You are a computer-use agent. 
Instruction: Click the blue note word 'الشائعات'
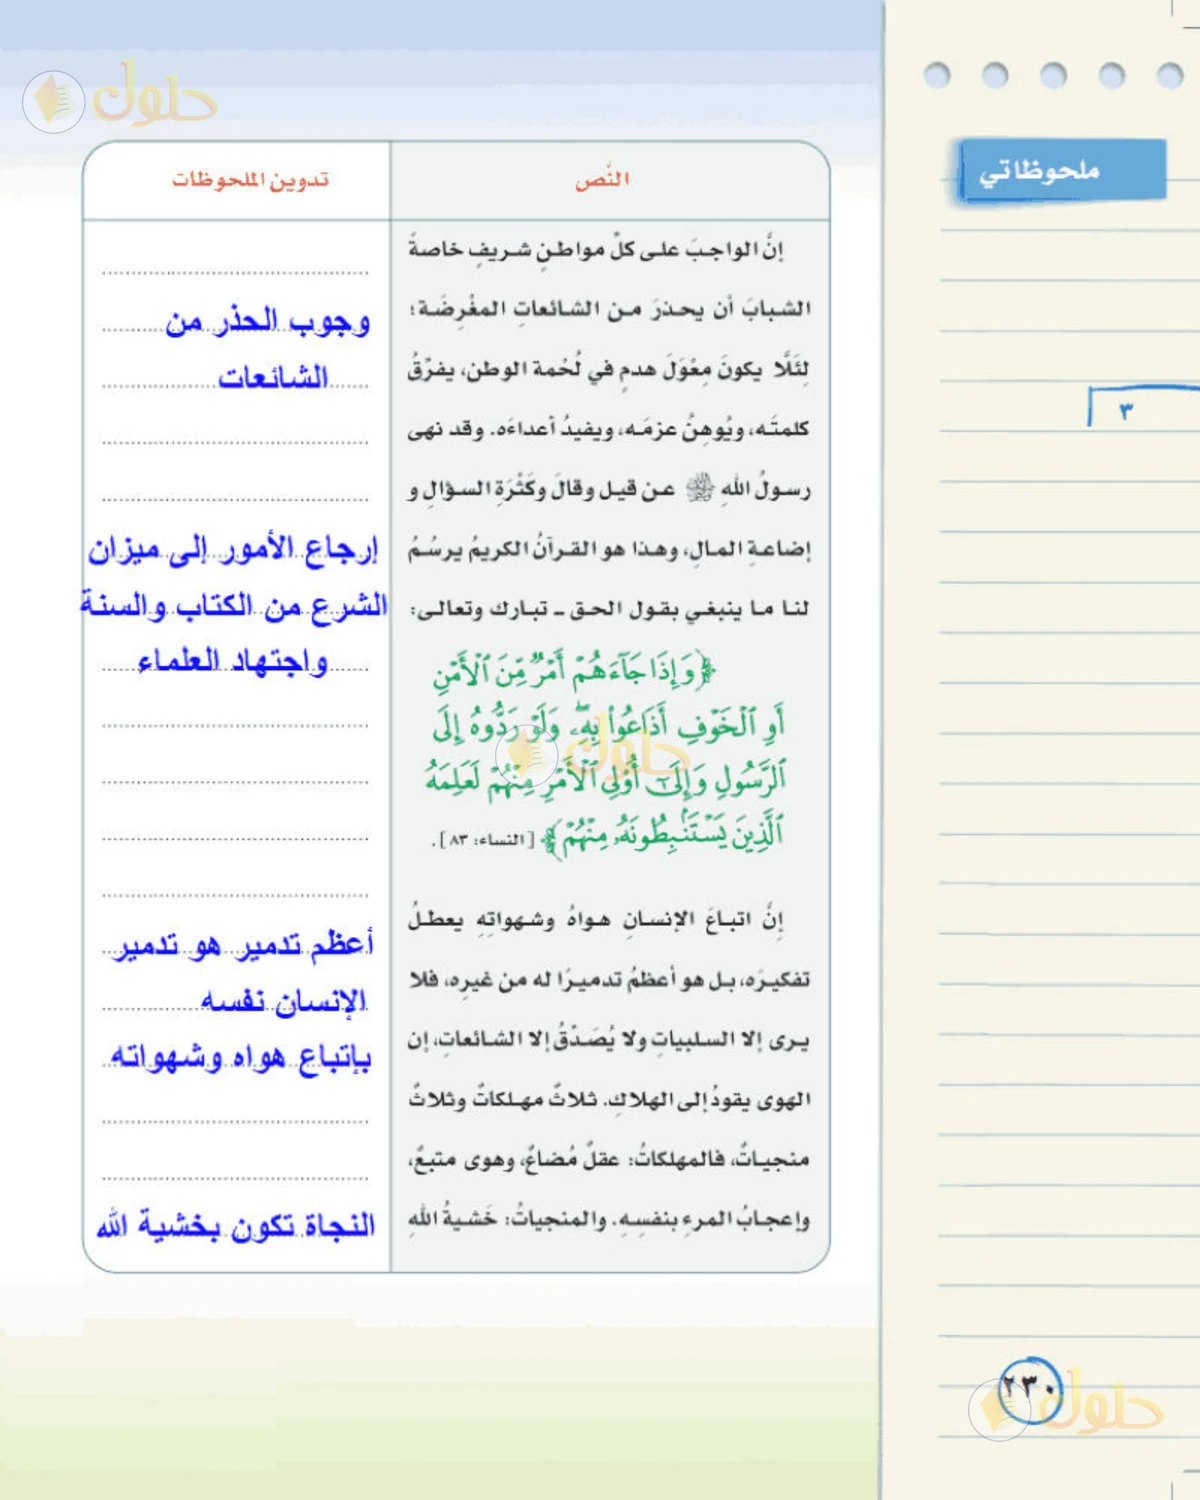(x=273, y=378)
